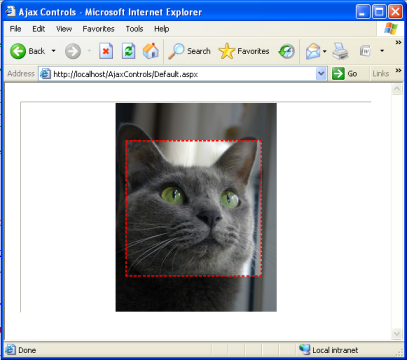Click the cat photo below crop box
407x360 pixels.
coord(196,294)
